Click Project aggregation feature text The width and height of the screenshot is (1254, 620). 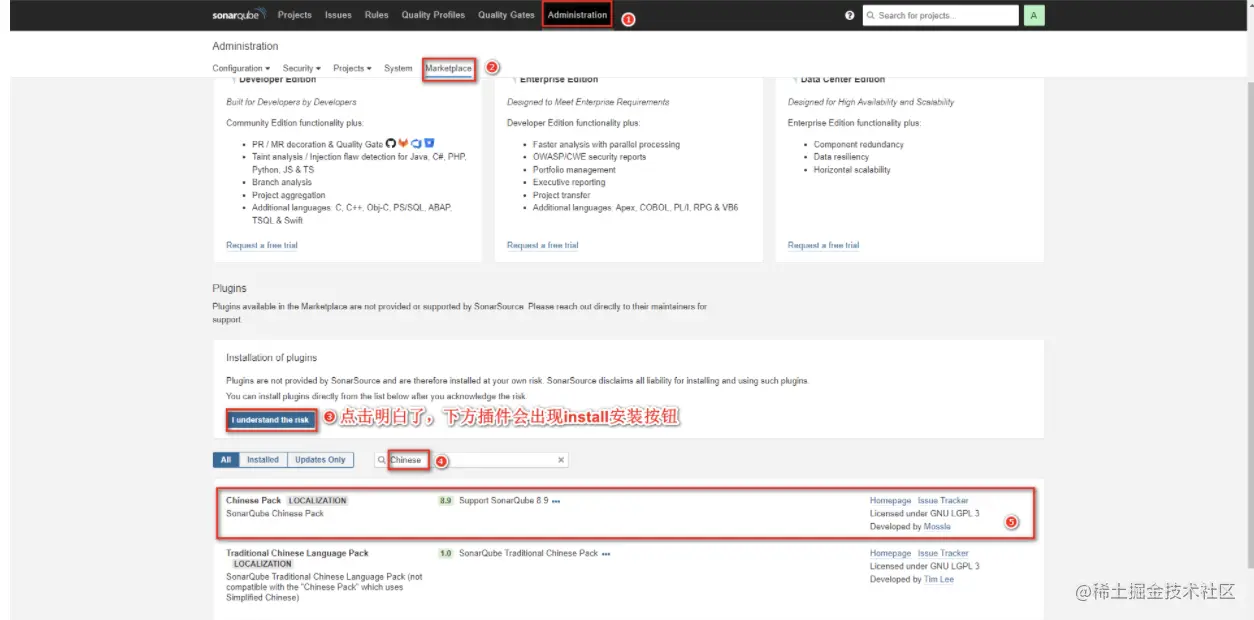(288, 195)
